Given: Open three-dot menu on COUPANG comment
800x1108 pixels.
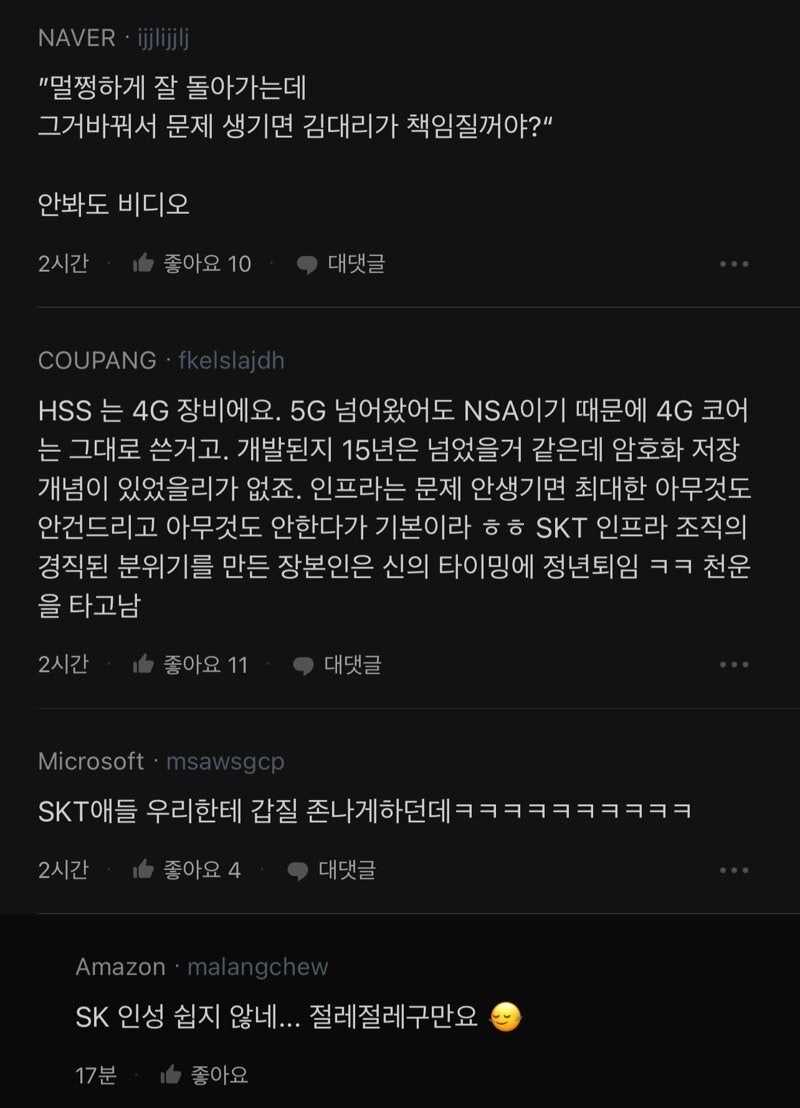Looking at the screenshot, I should coord(734,664).
